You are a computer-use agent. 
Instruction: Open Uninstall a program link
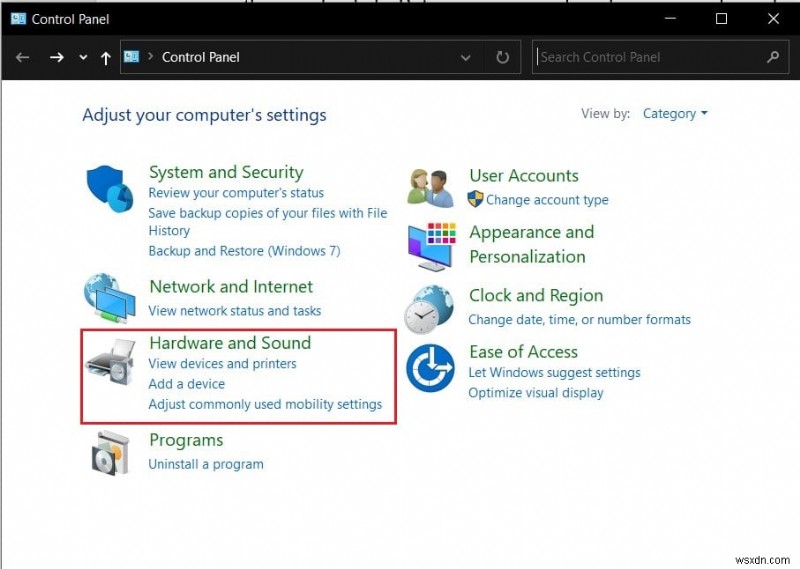tap(206, 464)
